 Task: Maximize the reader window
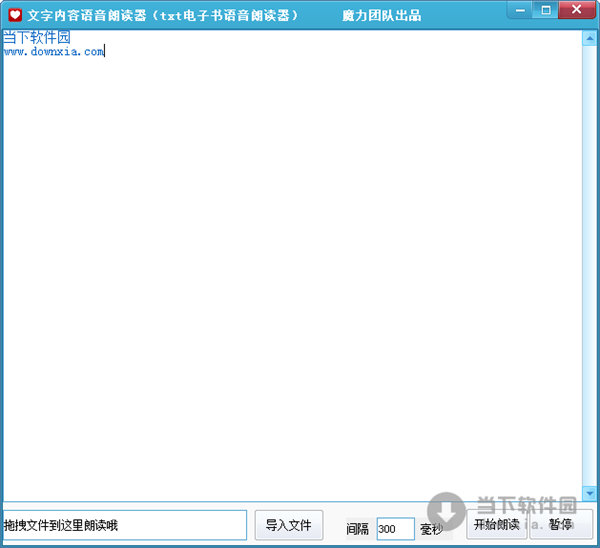[x=546, y=10]
